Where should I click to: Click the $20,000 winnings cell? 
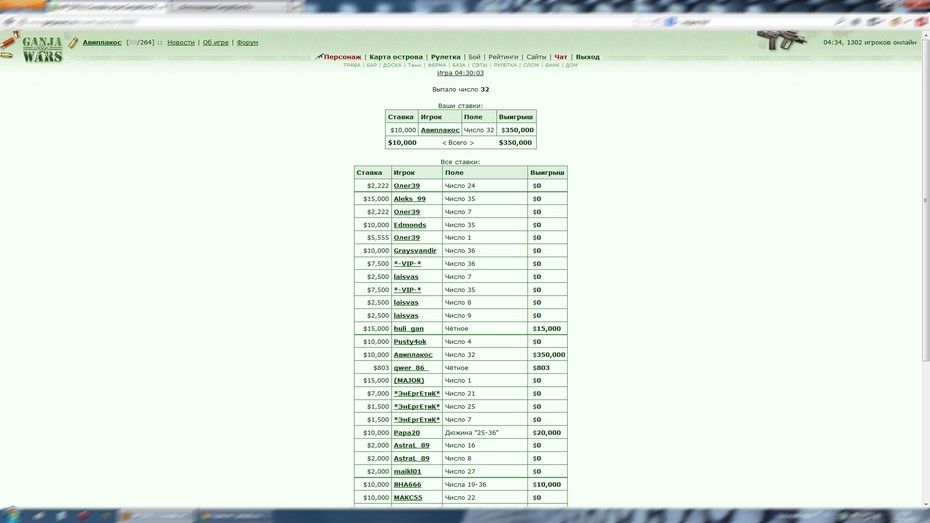[547, 433]
